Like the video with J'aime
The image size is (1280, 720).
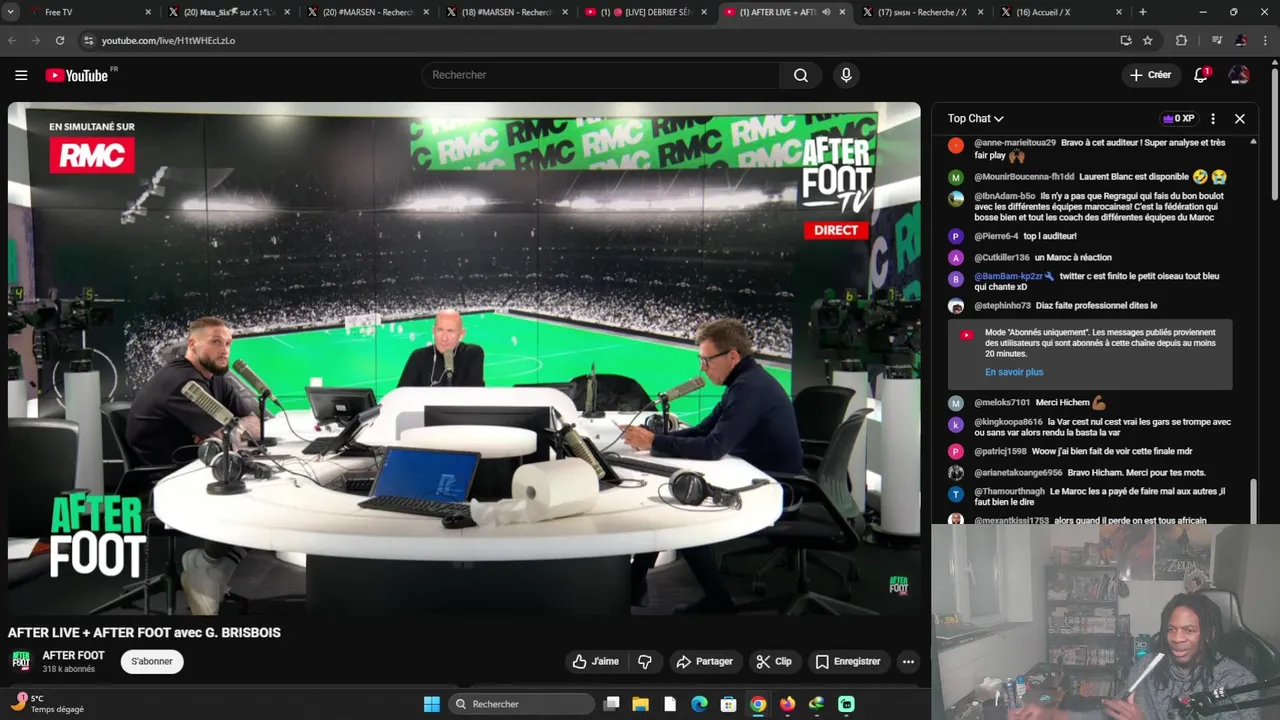(596, 661)
